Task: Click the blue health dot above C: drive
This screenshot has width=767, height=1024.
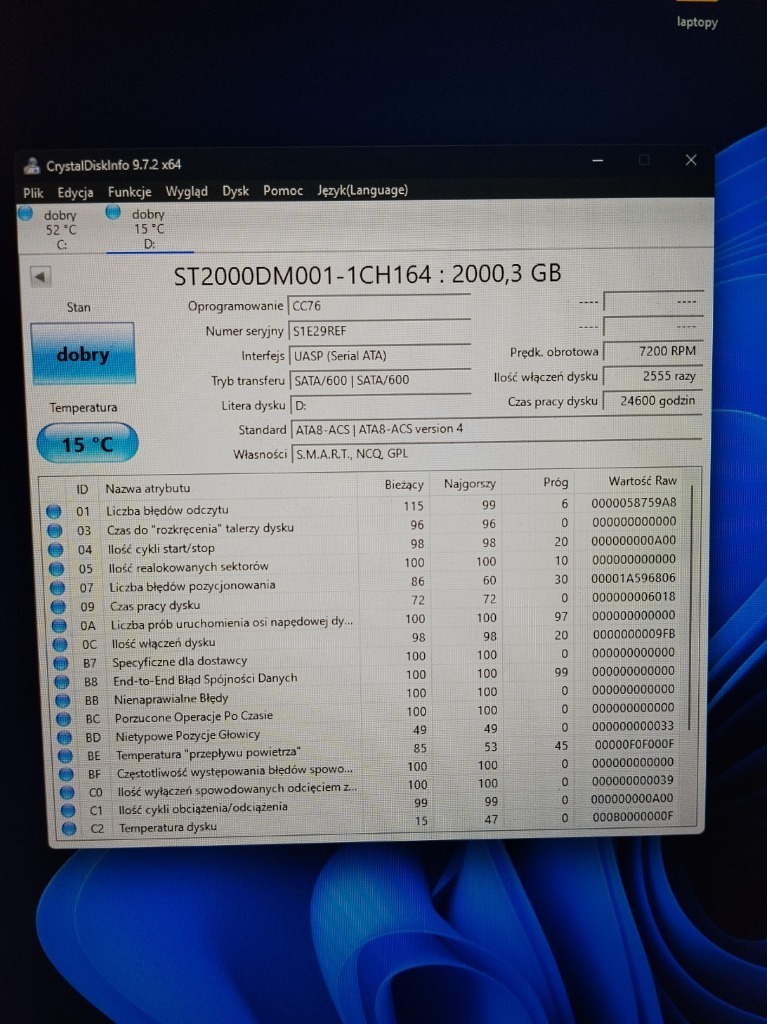Action: (25, 213)
